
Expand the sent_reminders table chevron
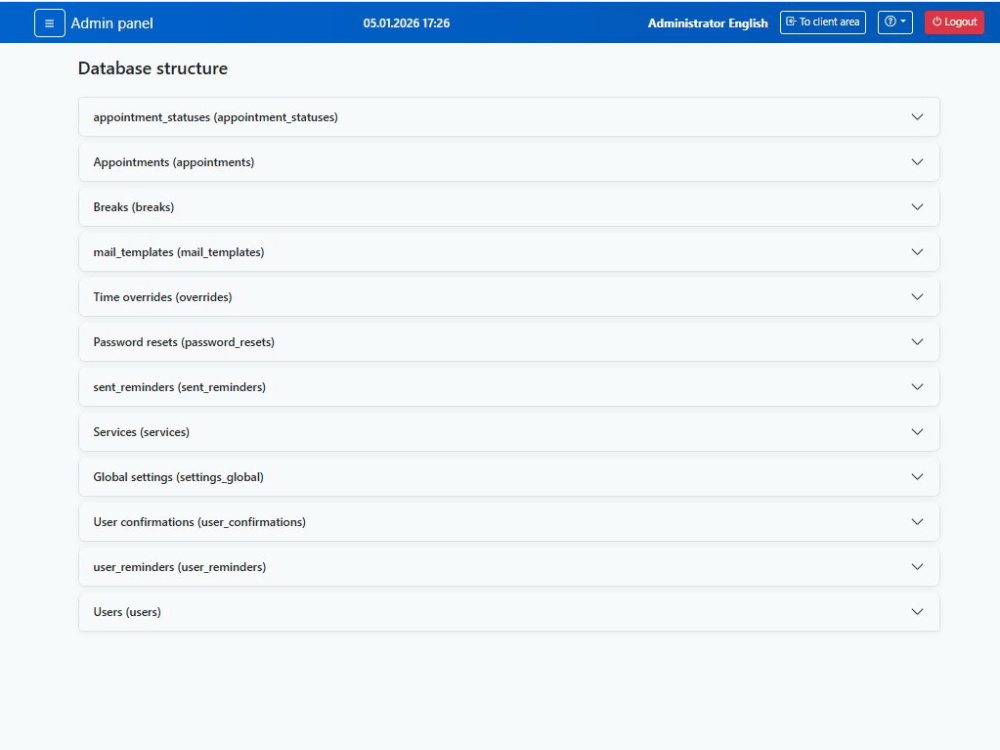point(917,387)
